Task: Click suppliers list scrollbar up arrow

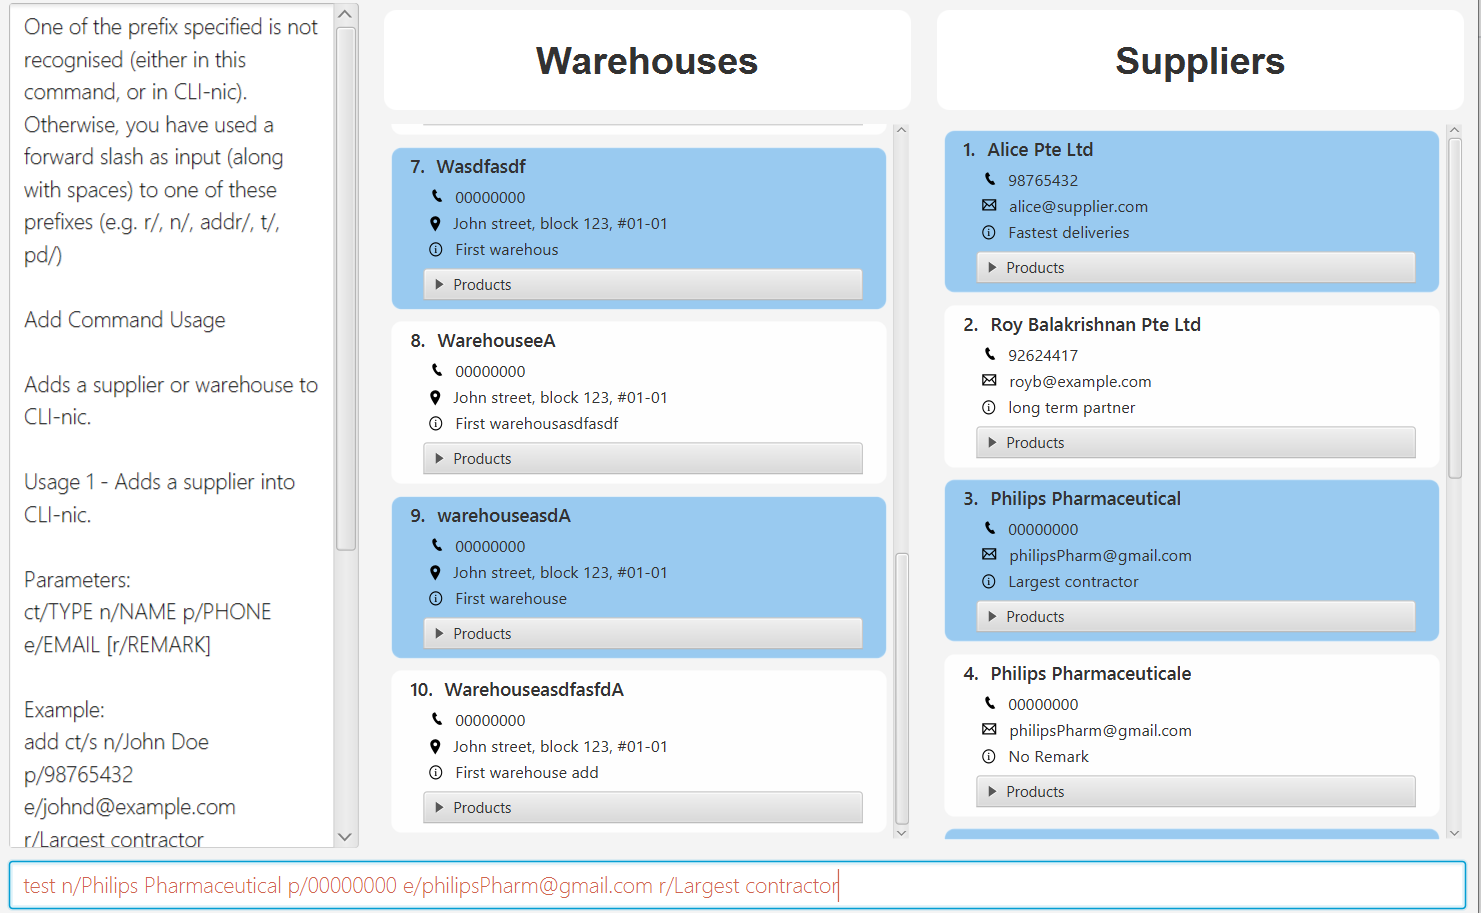Action: click(1454, 130)
